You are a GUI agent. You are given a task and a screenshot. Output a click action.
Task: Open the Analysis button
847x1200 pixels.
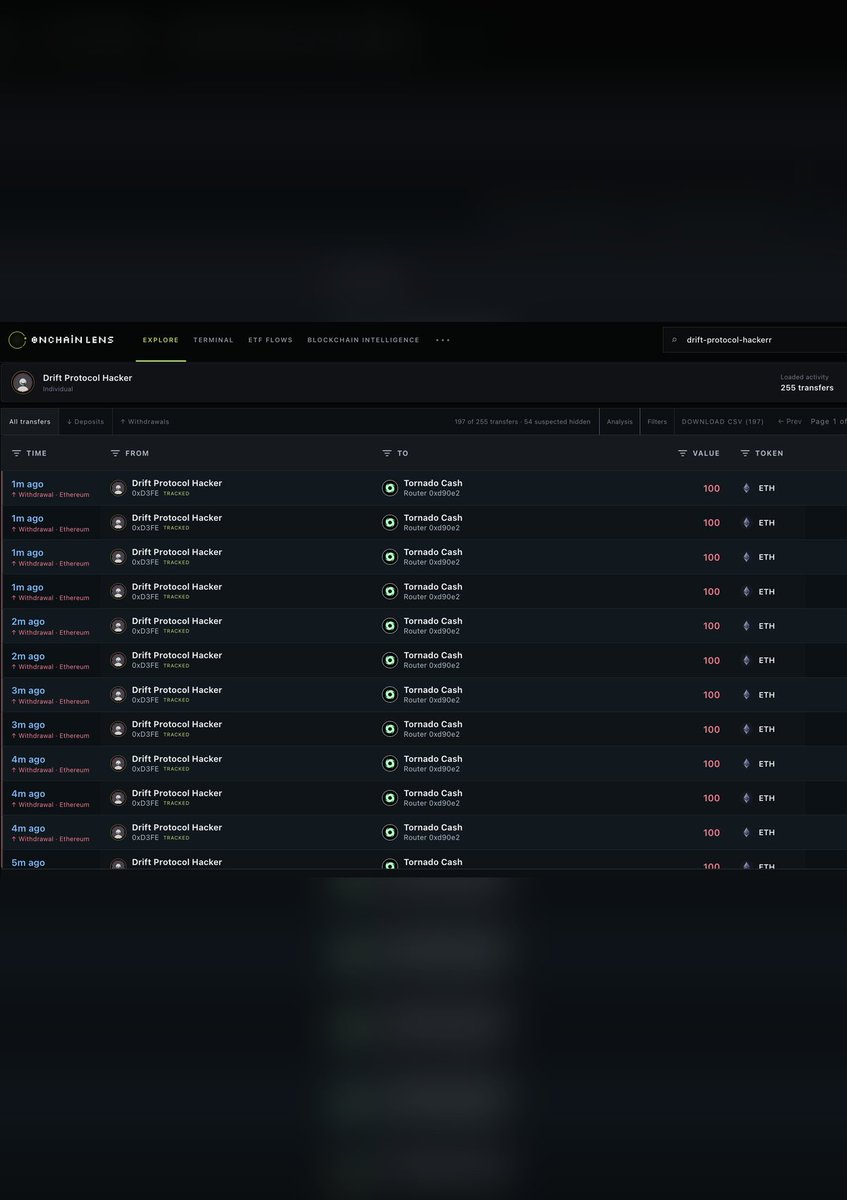pos(620,422)
